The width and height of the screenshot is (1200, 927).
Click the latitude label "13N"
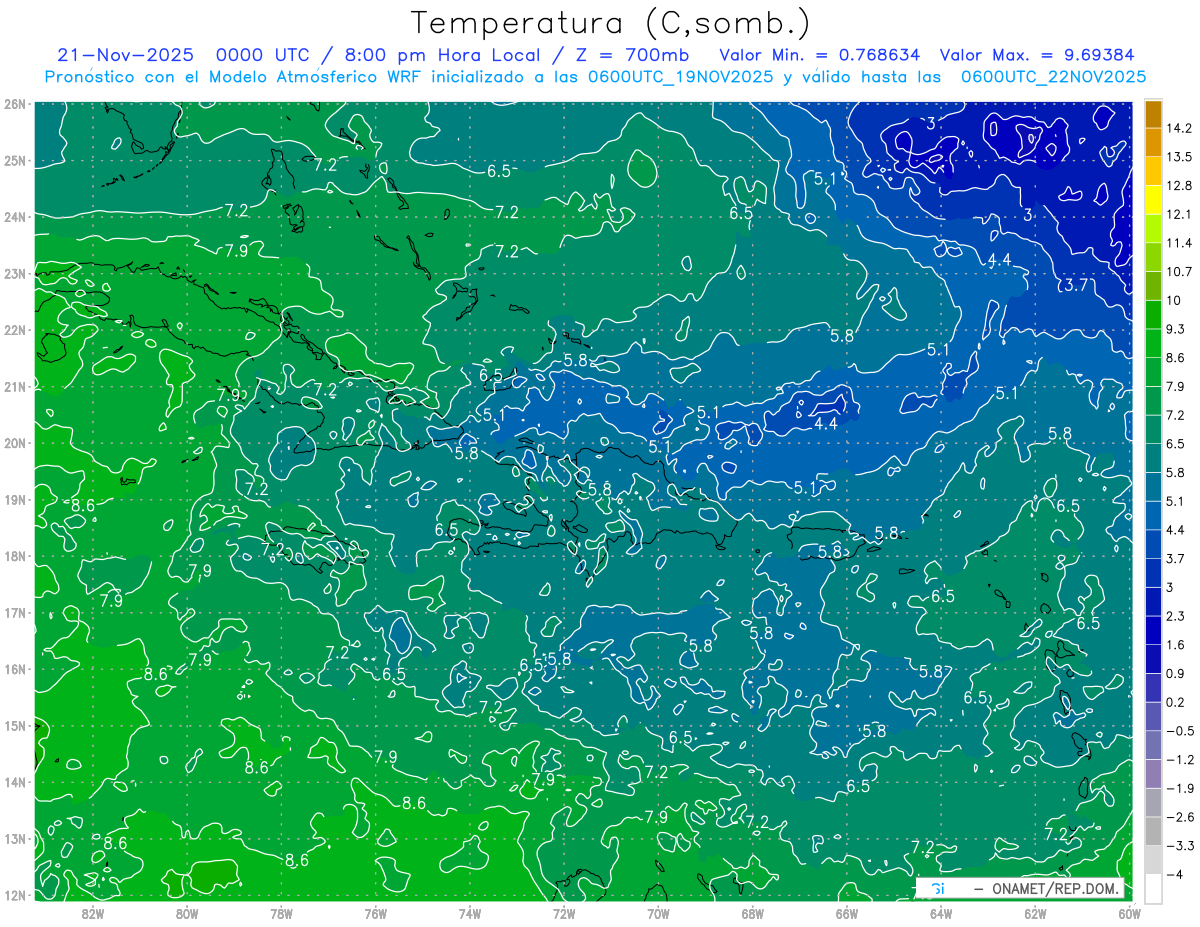pyautogui.click(x=15, y=838)
